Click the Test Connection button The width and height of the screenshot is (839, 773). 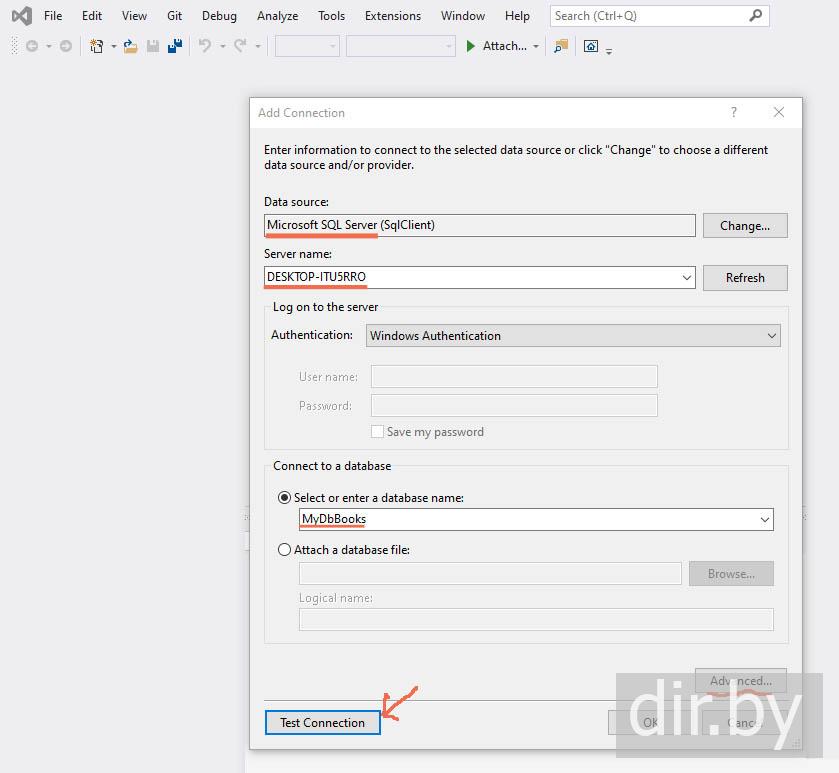(x=323, y=723)
